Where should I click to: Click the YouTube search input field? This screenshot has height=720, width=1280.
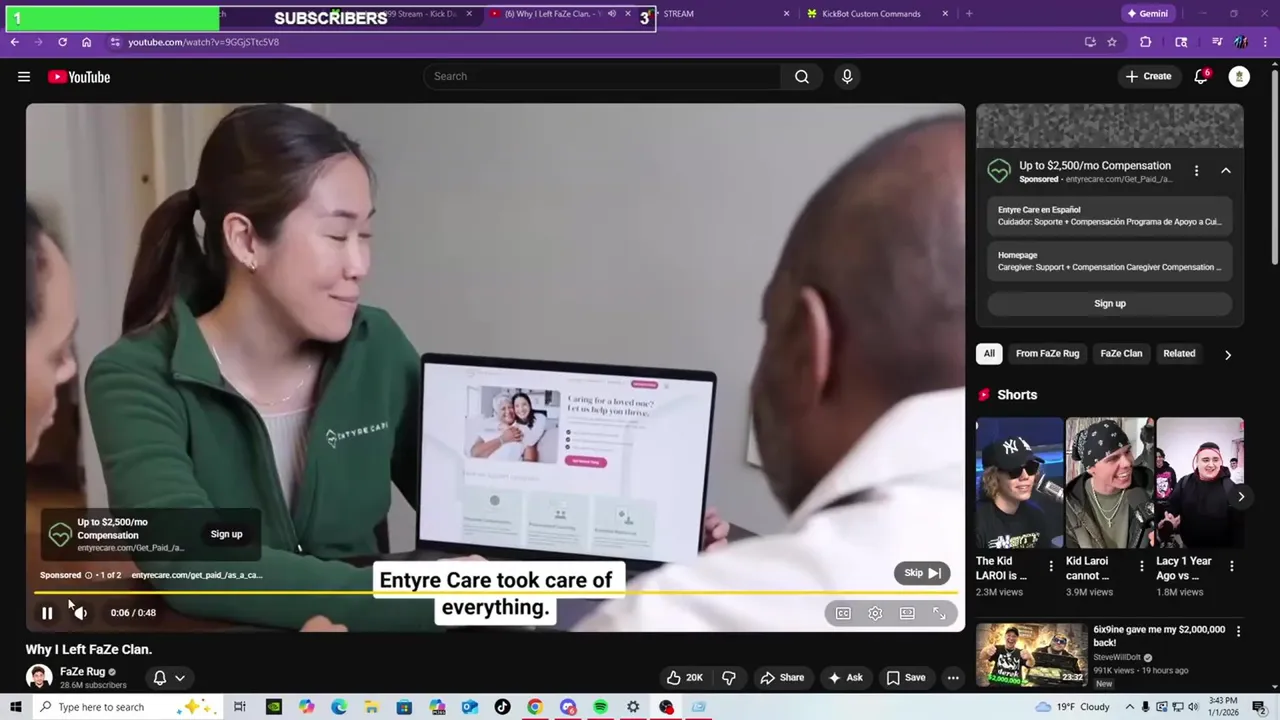603,77
